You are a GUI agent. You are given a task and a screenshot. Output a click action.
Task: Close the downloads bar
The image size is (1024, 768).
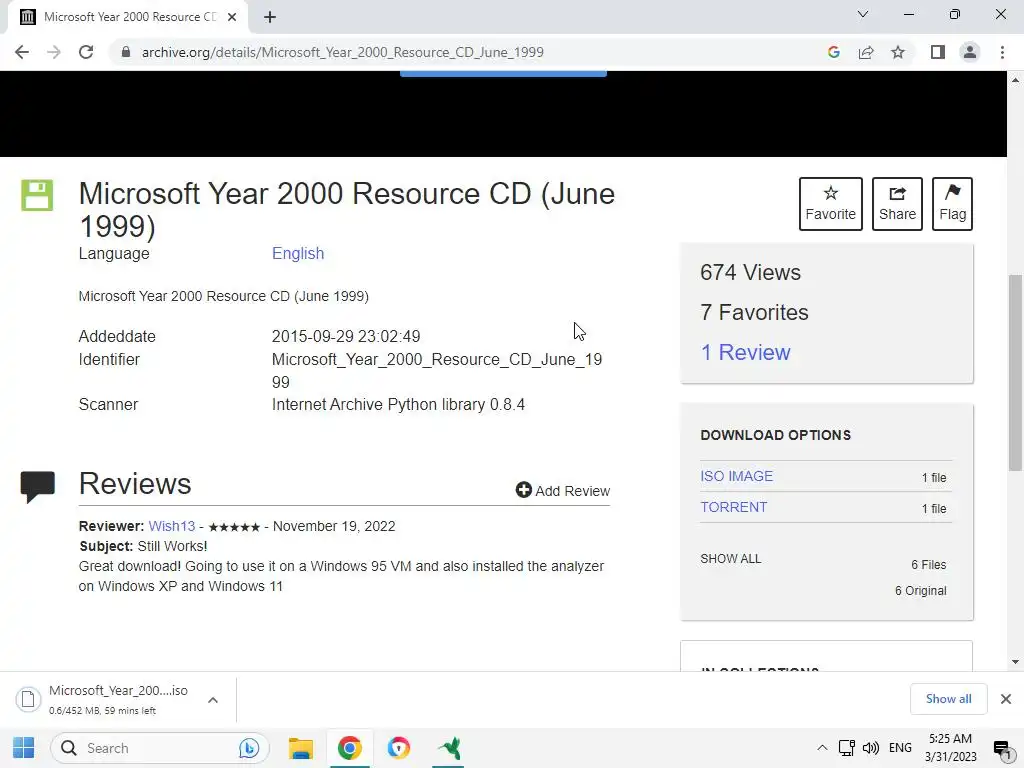coord(1006,699)
